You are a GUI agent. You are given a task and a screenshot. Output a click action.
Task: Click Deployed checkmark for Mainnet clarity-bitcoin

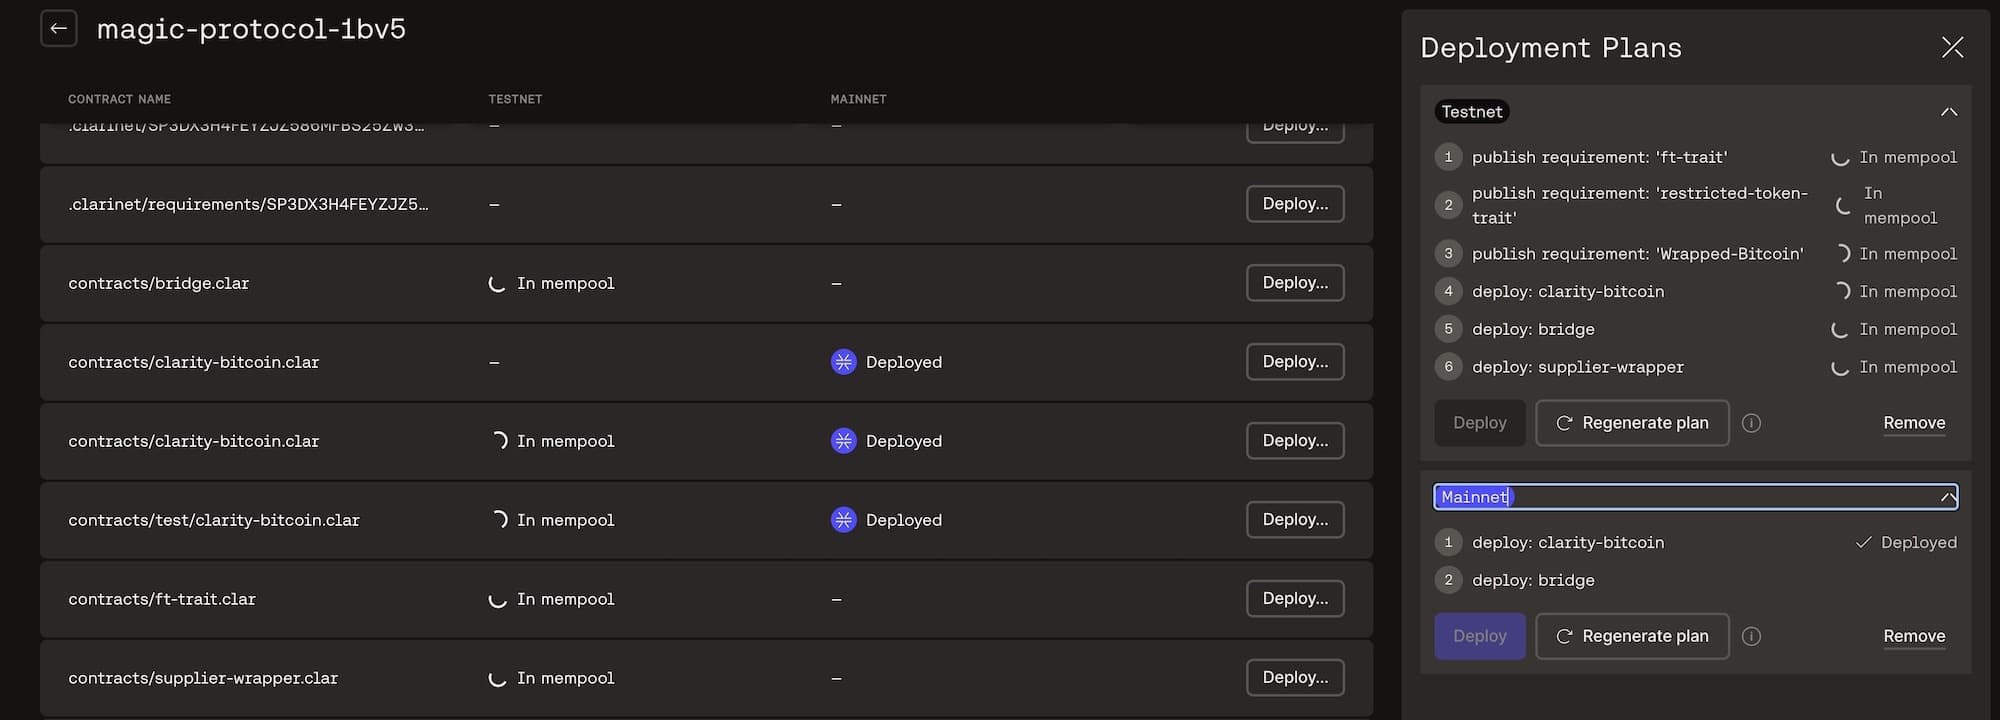[x=1863, y=543]
